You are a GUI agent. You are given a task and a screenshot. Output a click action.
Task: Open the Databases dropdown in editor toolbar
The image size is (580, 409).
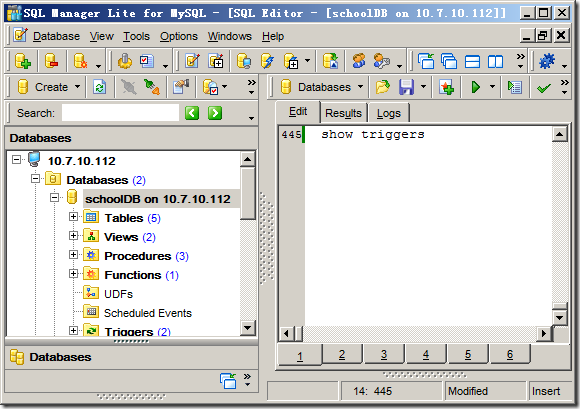(x=321, y=87)
